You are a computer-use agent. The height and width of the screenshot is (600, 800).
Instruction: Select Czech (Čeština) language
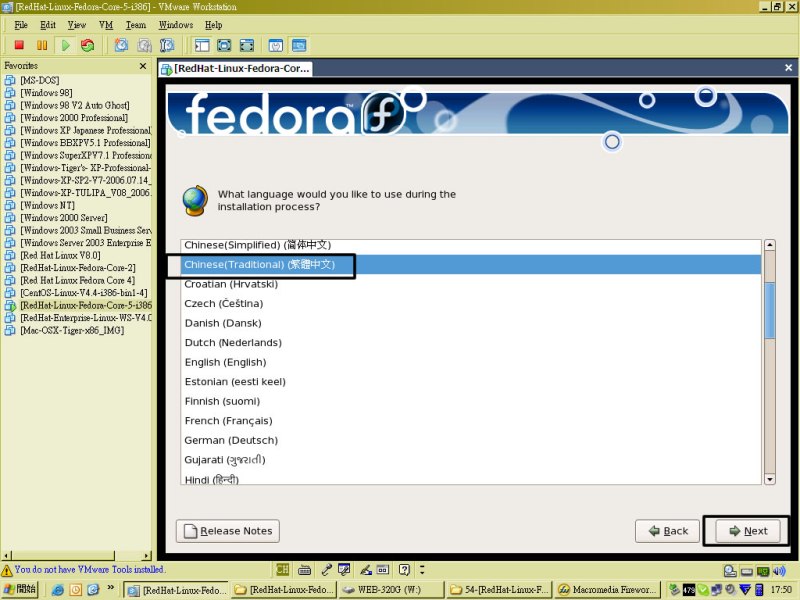pos(471,304)
